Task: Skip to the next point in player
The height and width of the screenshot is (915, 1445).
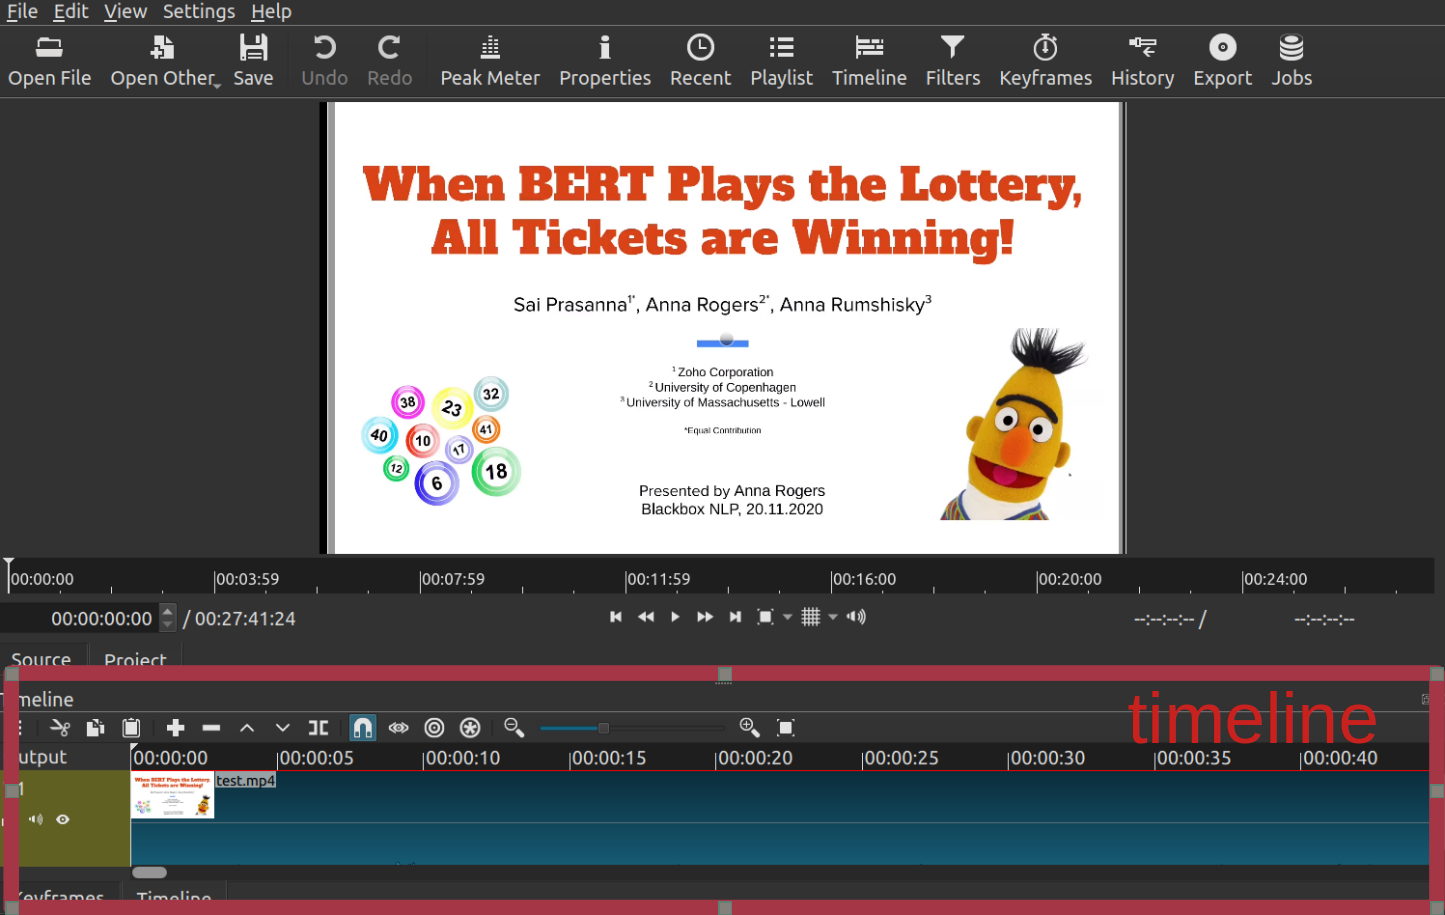Action: coord(735,617)
